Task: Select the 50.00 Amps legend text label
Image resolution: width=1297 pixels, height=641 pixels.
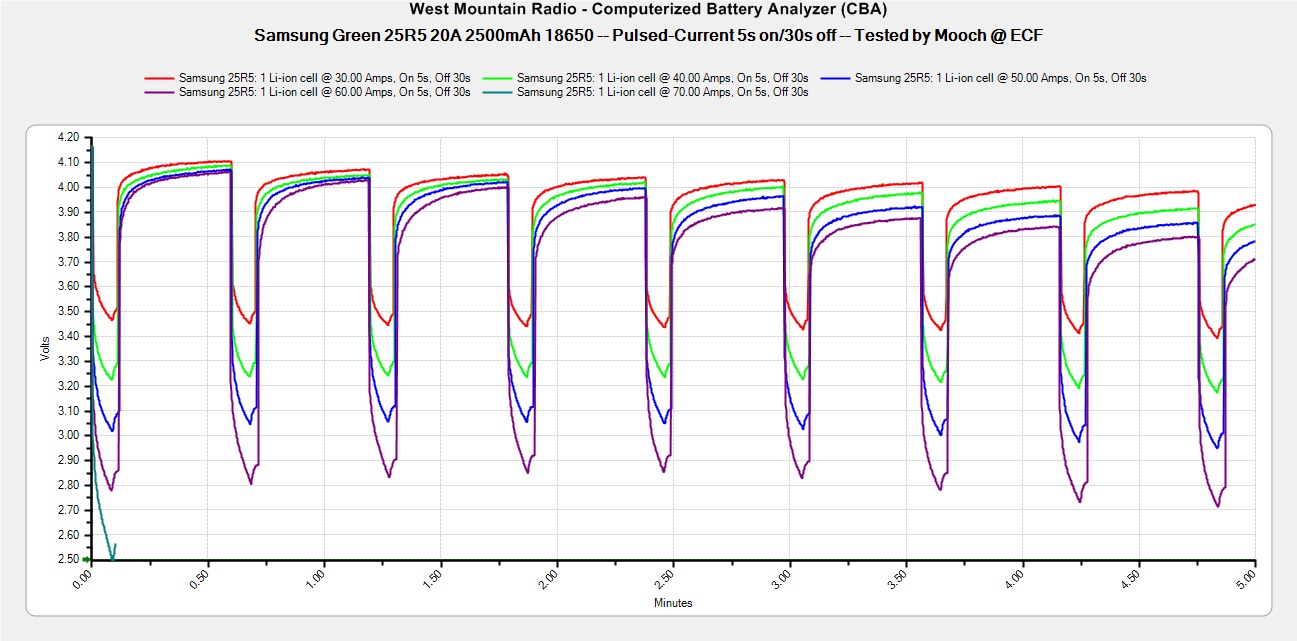Action: pyautogui.click(x=1000, y=77)
